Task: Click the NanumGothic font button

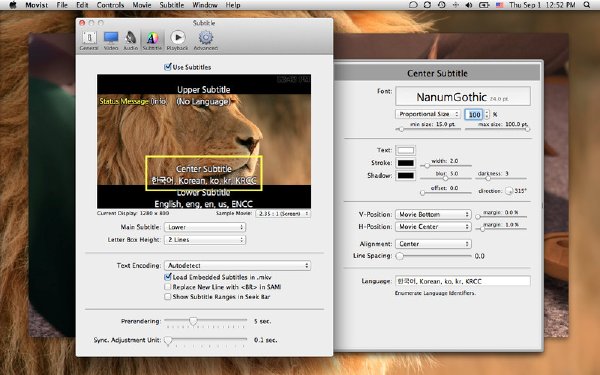Action: point(463,96)
